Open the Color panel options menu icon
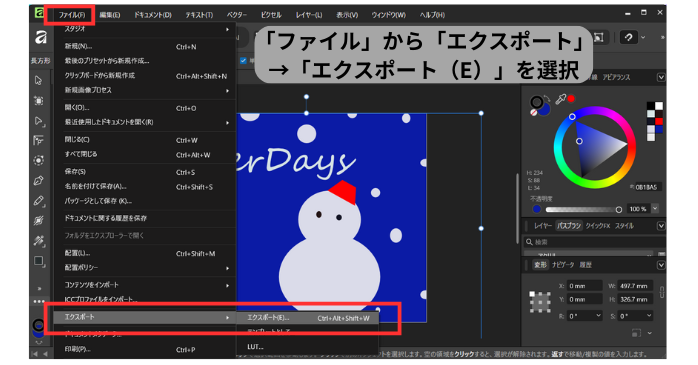The width and height of the screenshot is (698, 365). coord(661,77)
